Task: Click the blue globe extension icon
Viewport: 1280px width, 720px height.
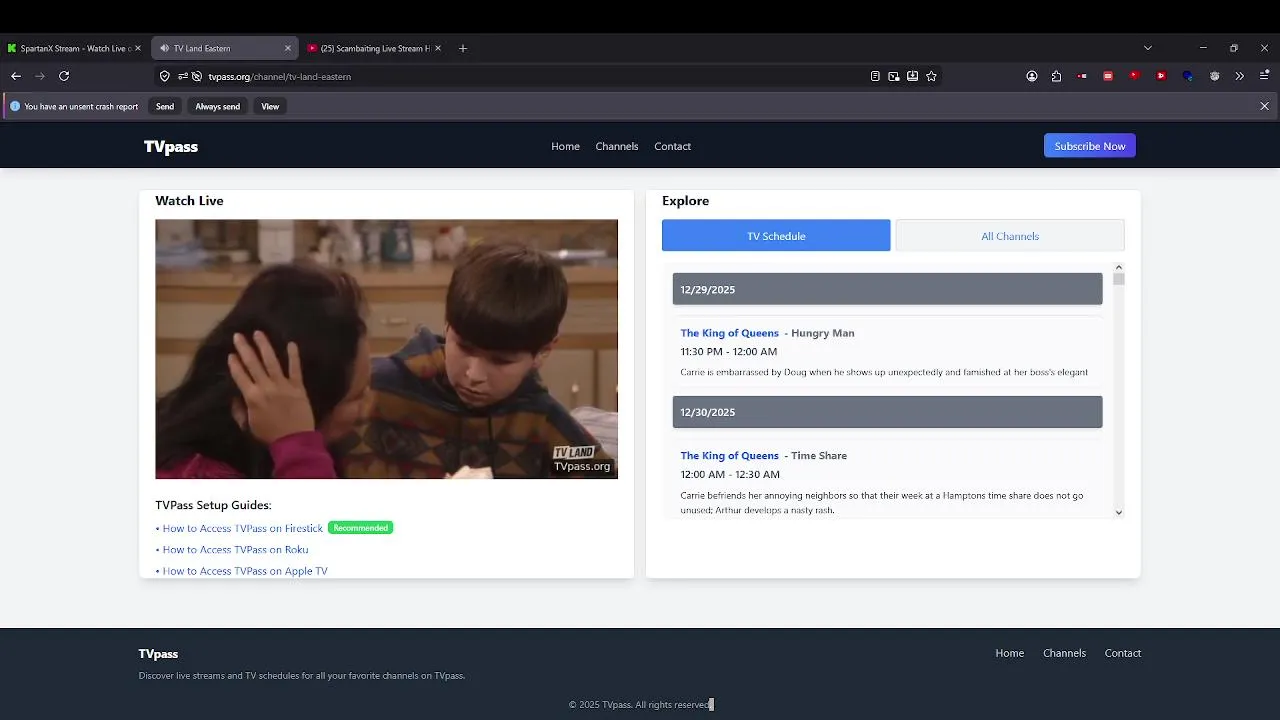Action: coord(1188,76)
